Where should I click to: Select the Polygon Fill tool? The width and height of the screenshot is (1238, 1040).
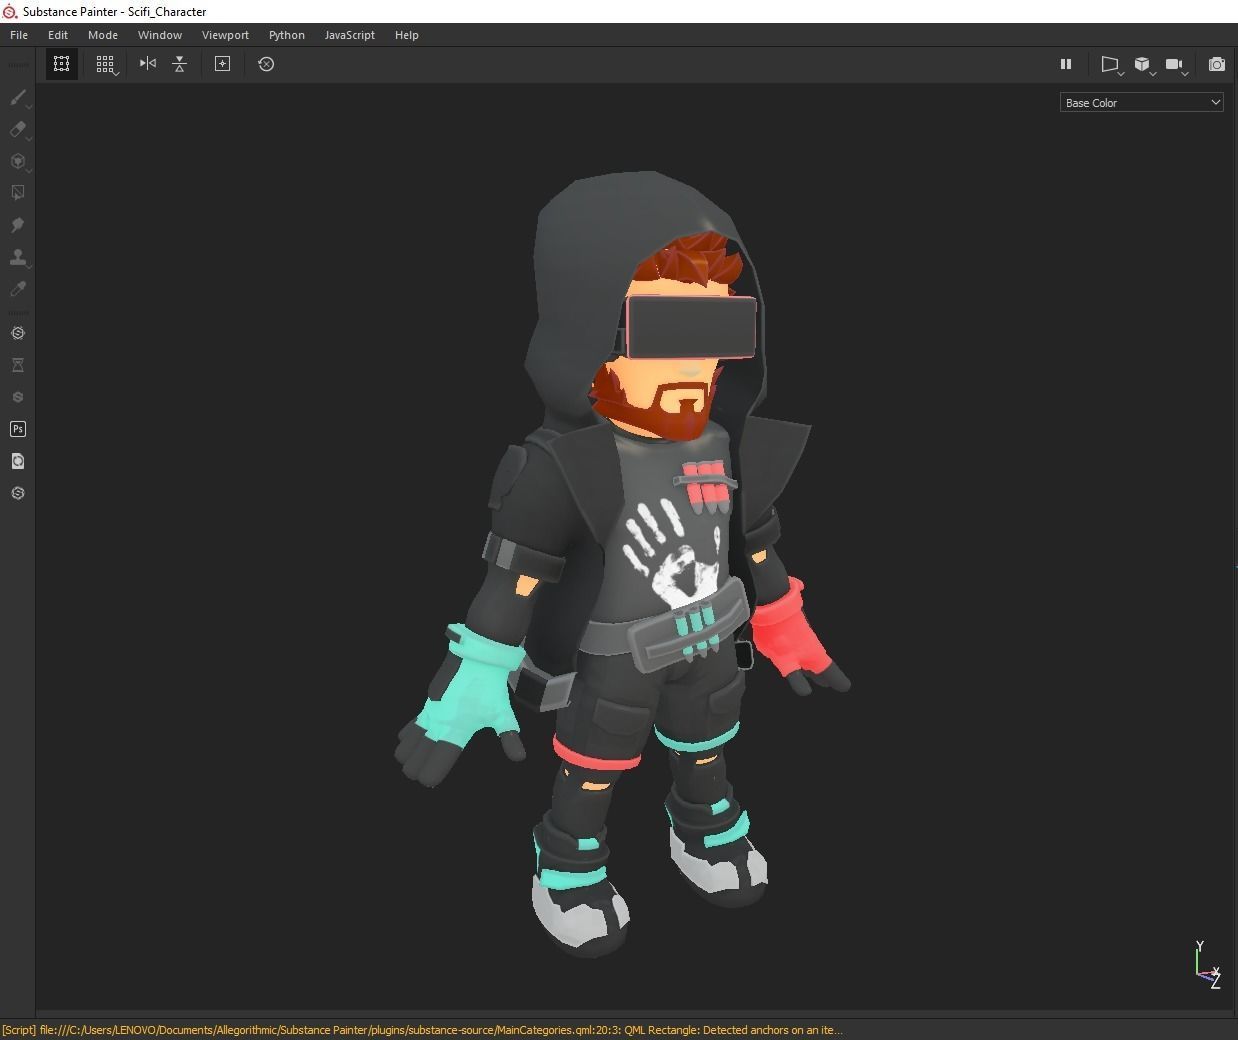point(18,193)
